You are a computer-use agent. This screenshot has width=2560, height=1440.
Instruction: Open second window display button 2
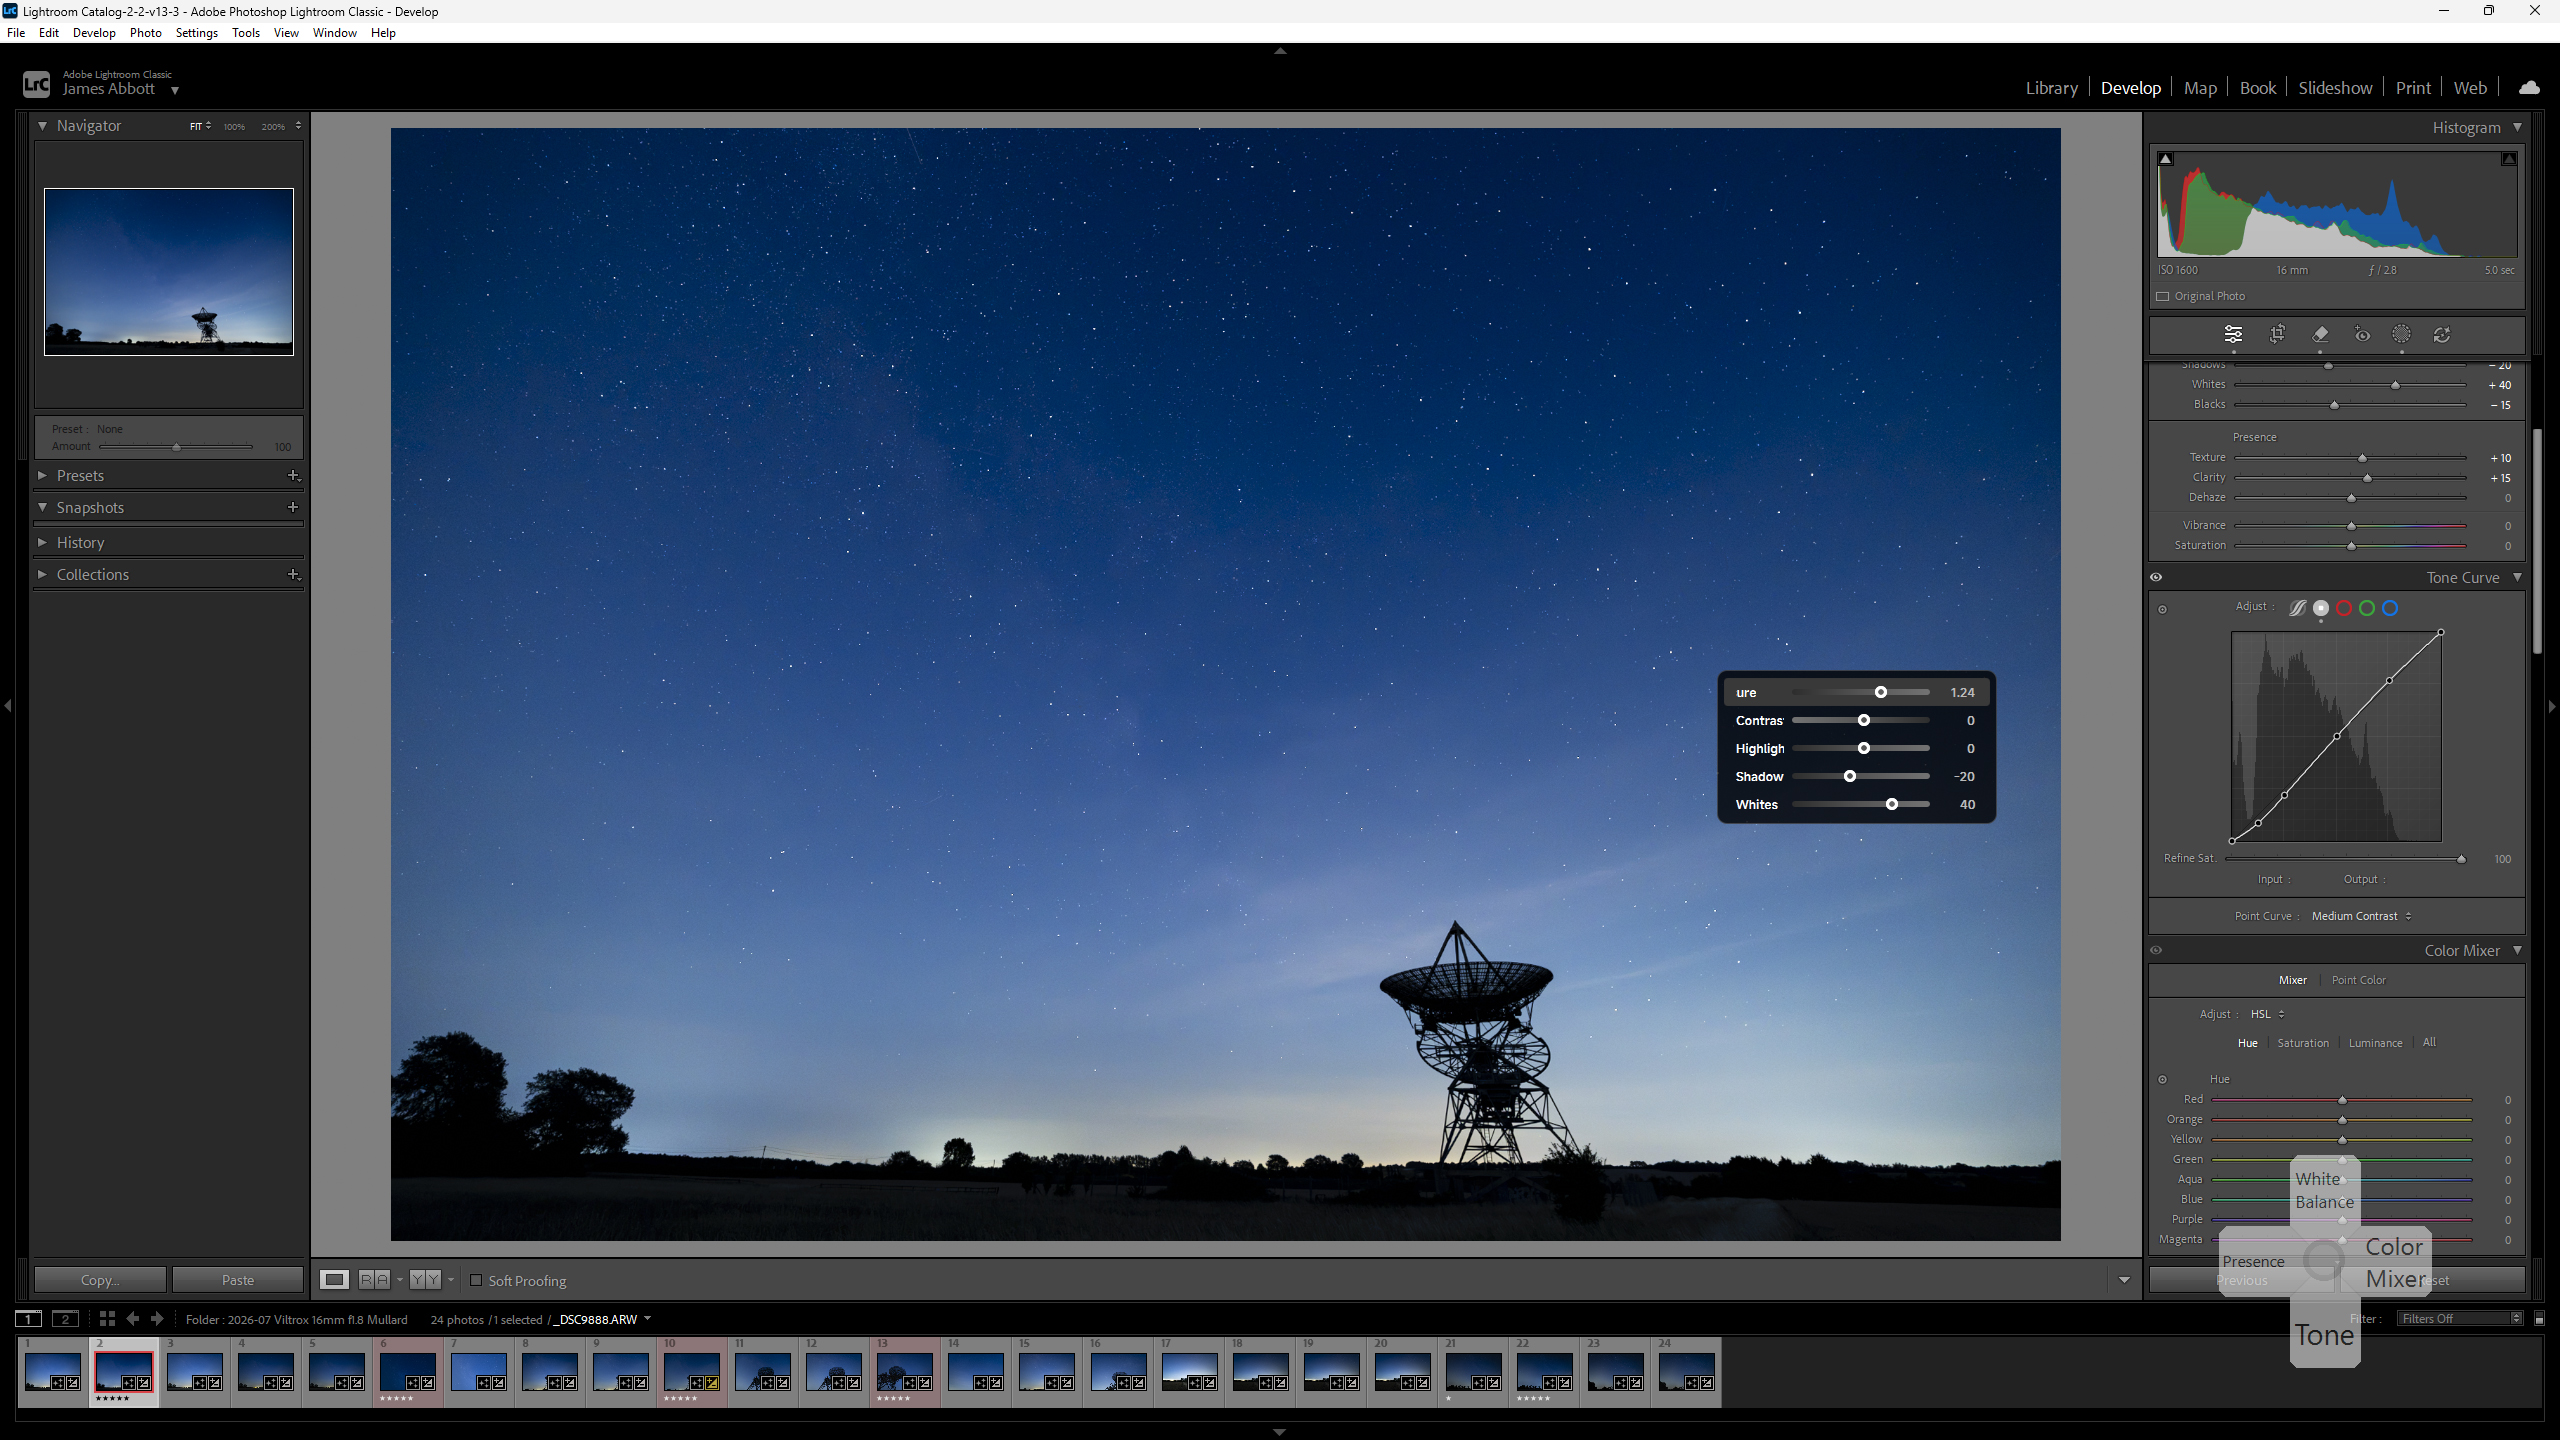[x=66, y=1319]
